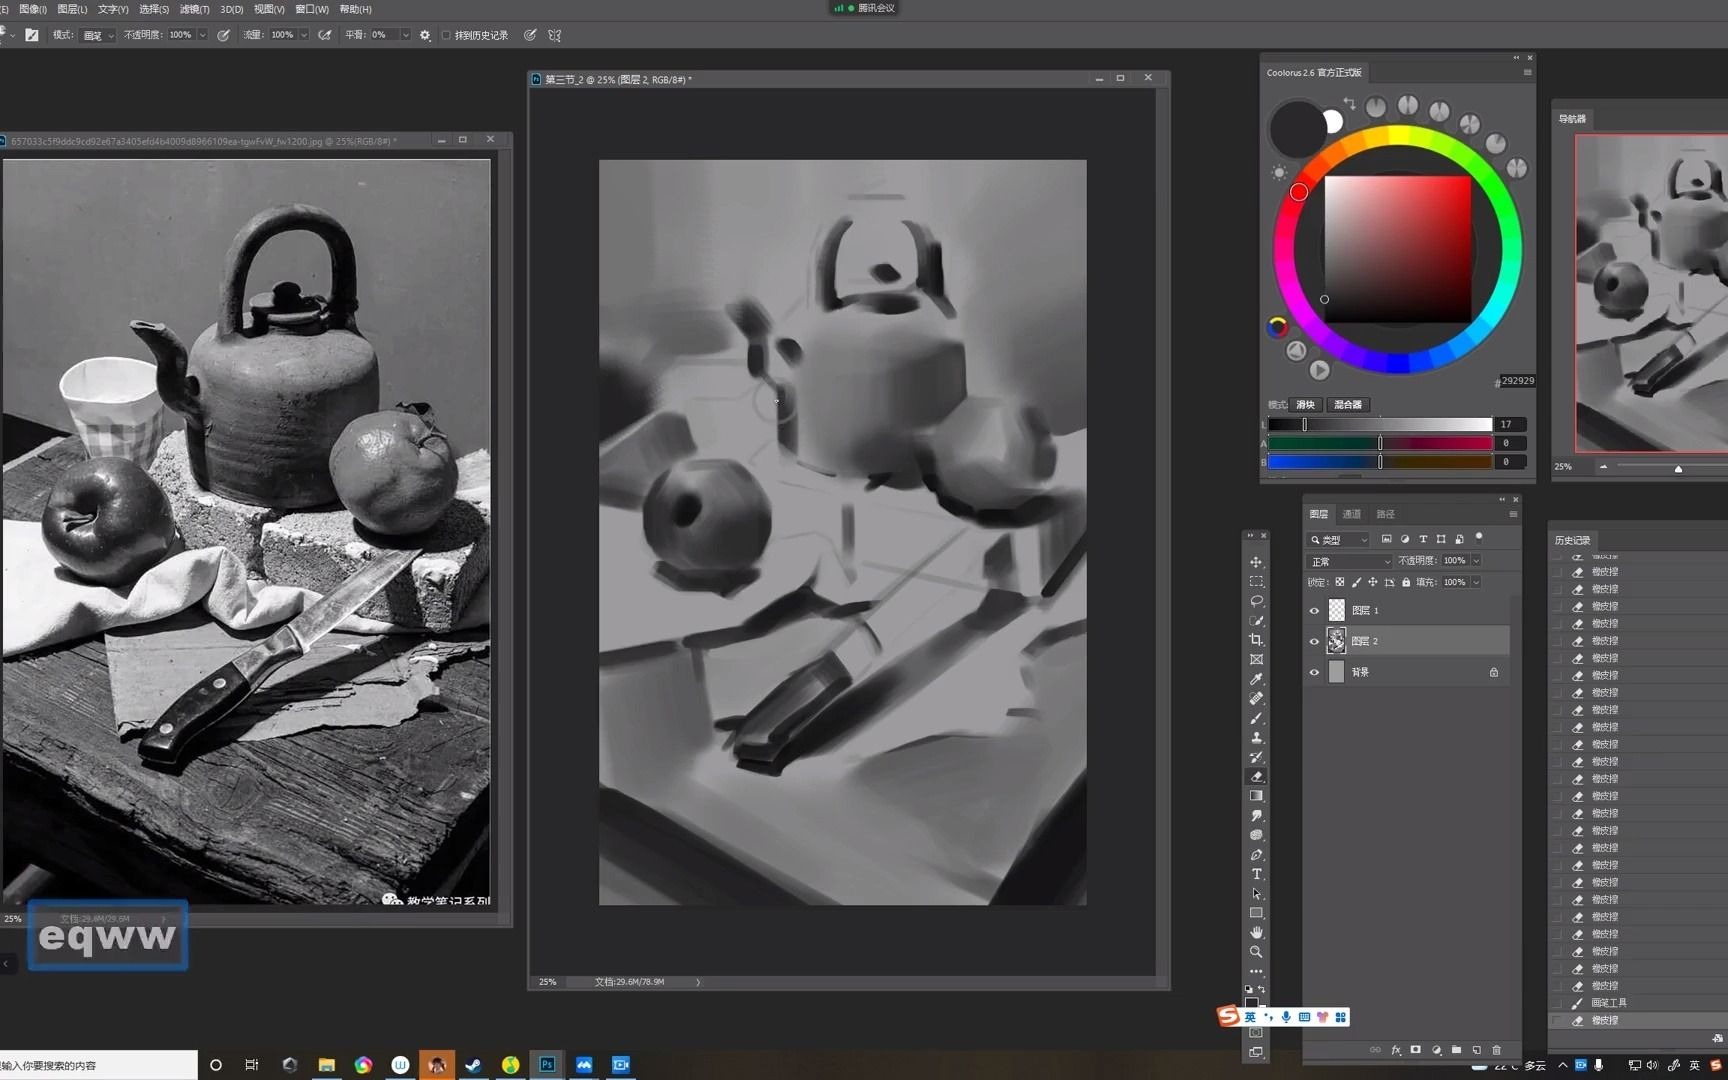Image resolution: width=1728 pixels, height=1080 pixels.
Task: Select the Crop tool
Action: [1256, 640]
